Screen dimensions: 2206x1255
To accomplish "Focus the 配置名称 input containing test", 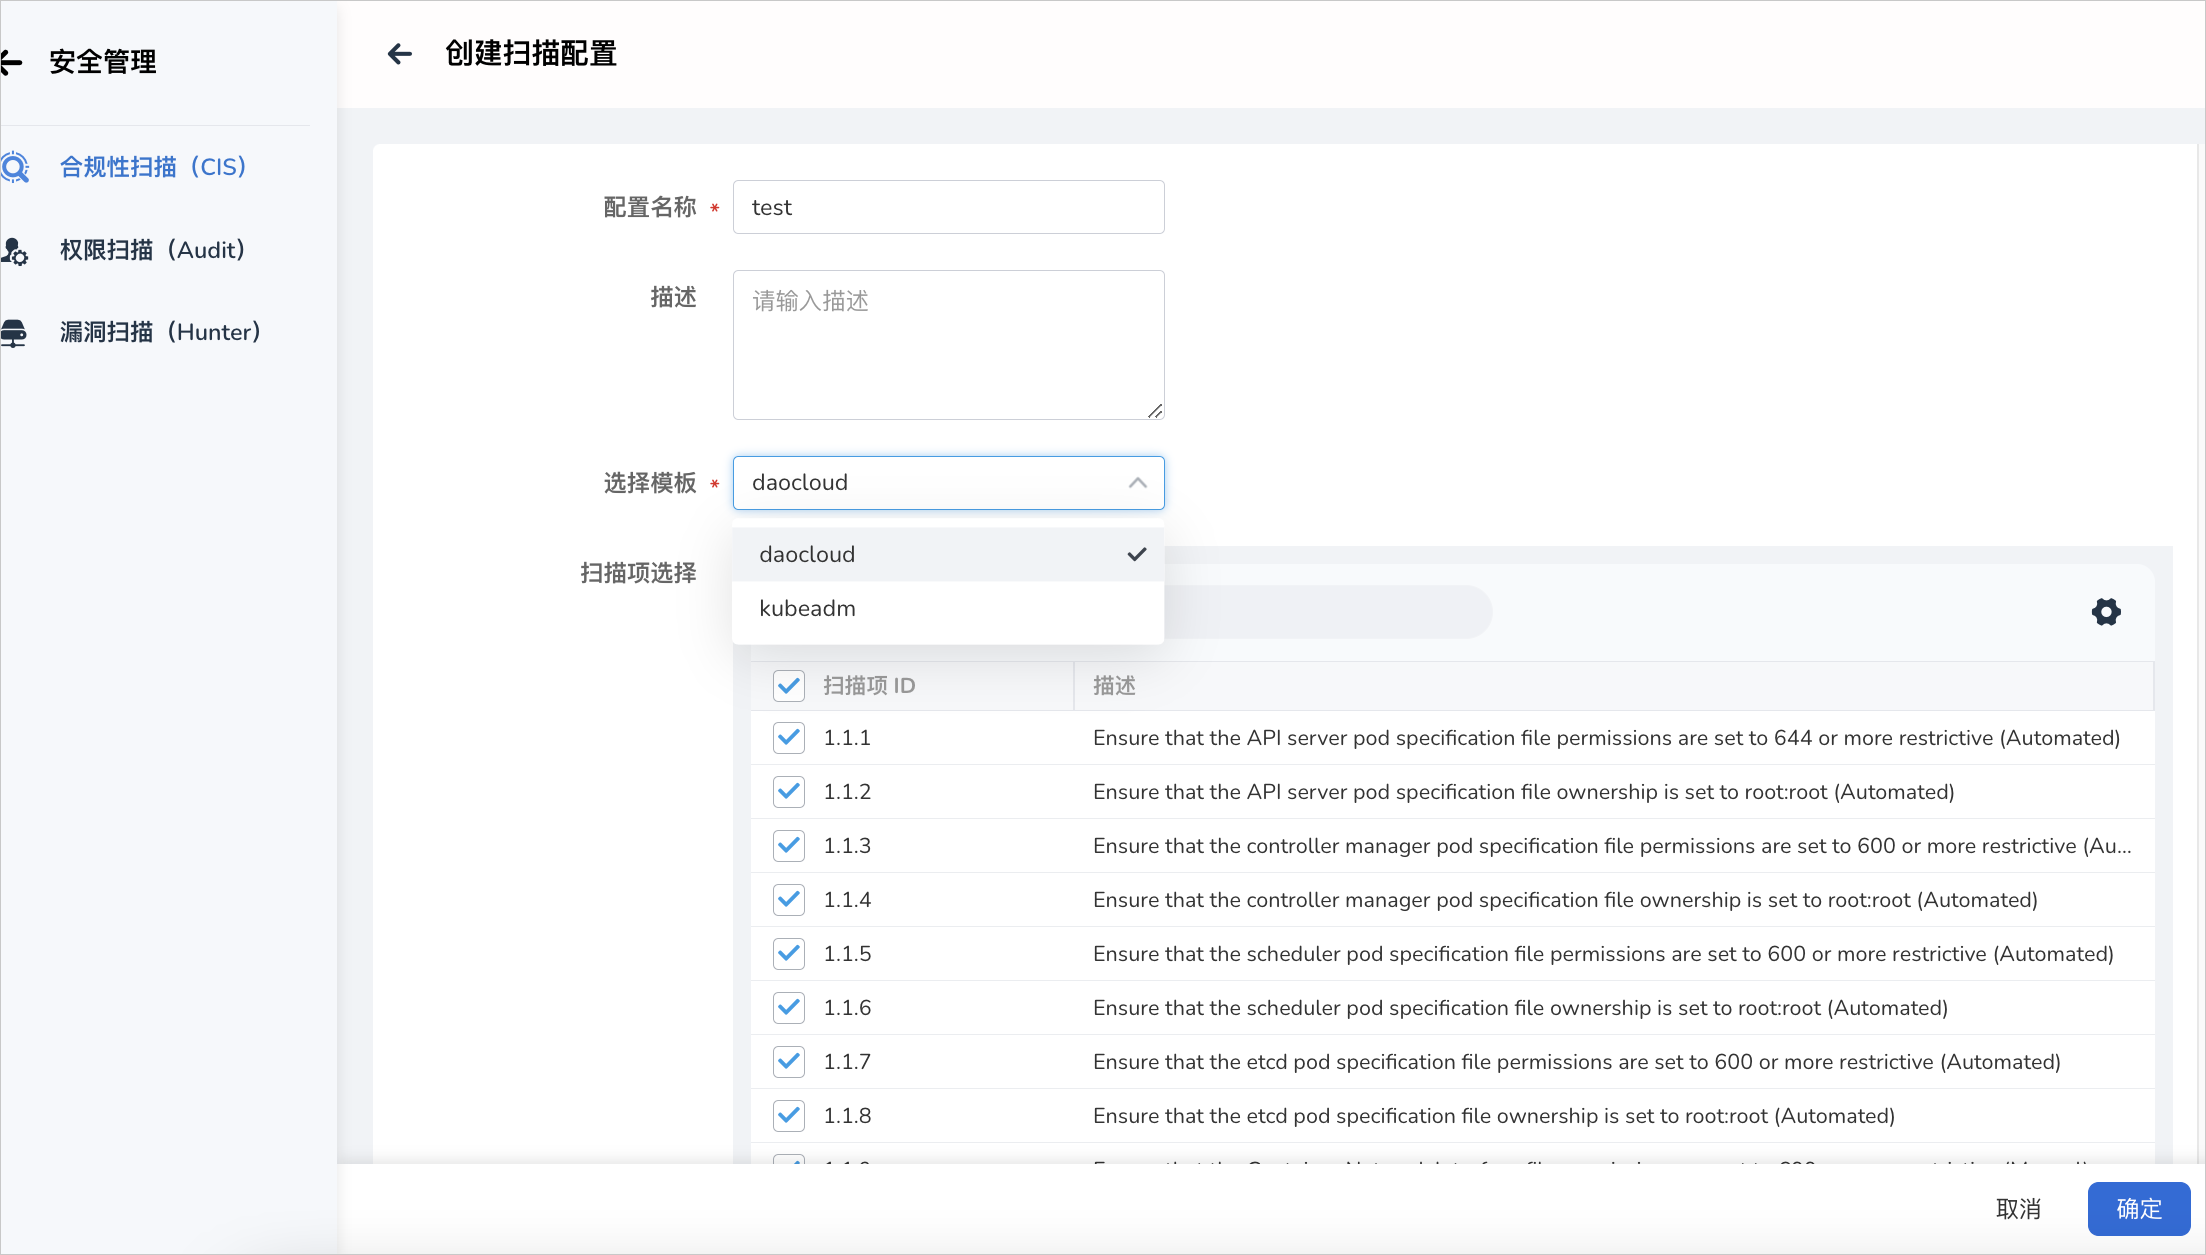I will (948, 207).
